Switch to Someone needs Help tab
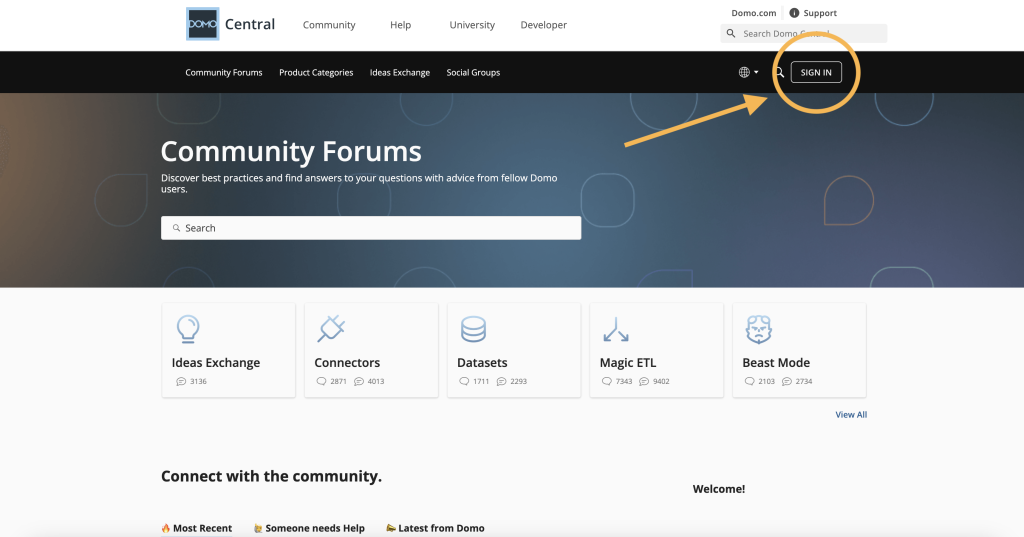The height and width of the screenshot is (537, 1024). click(309, 528)
